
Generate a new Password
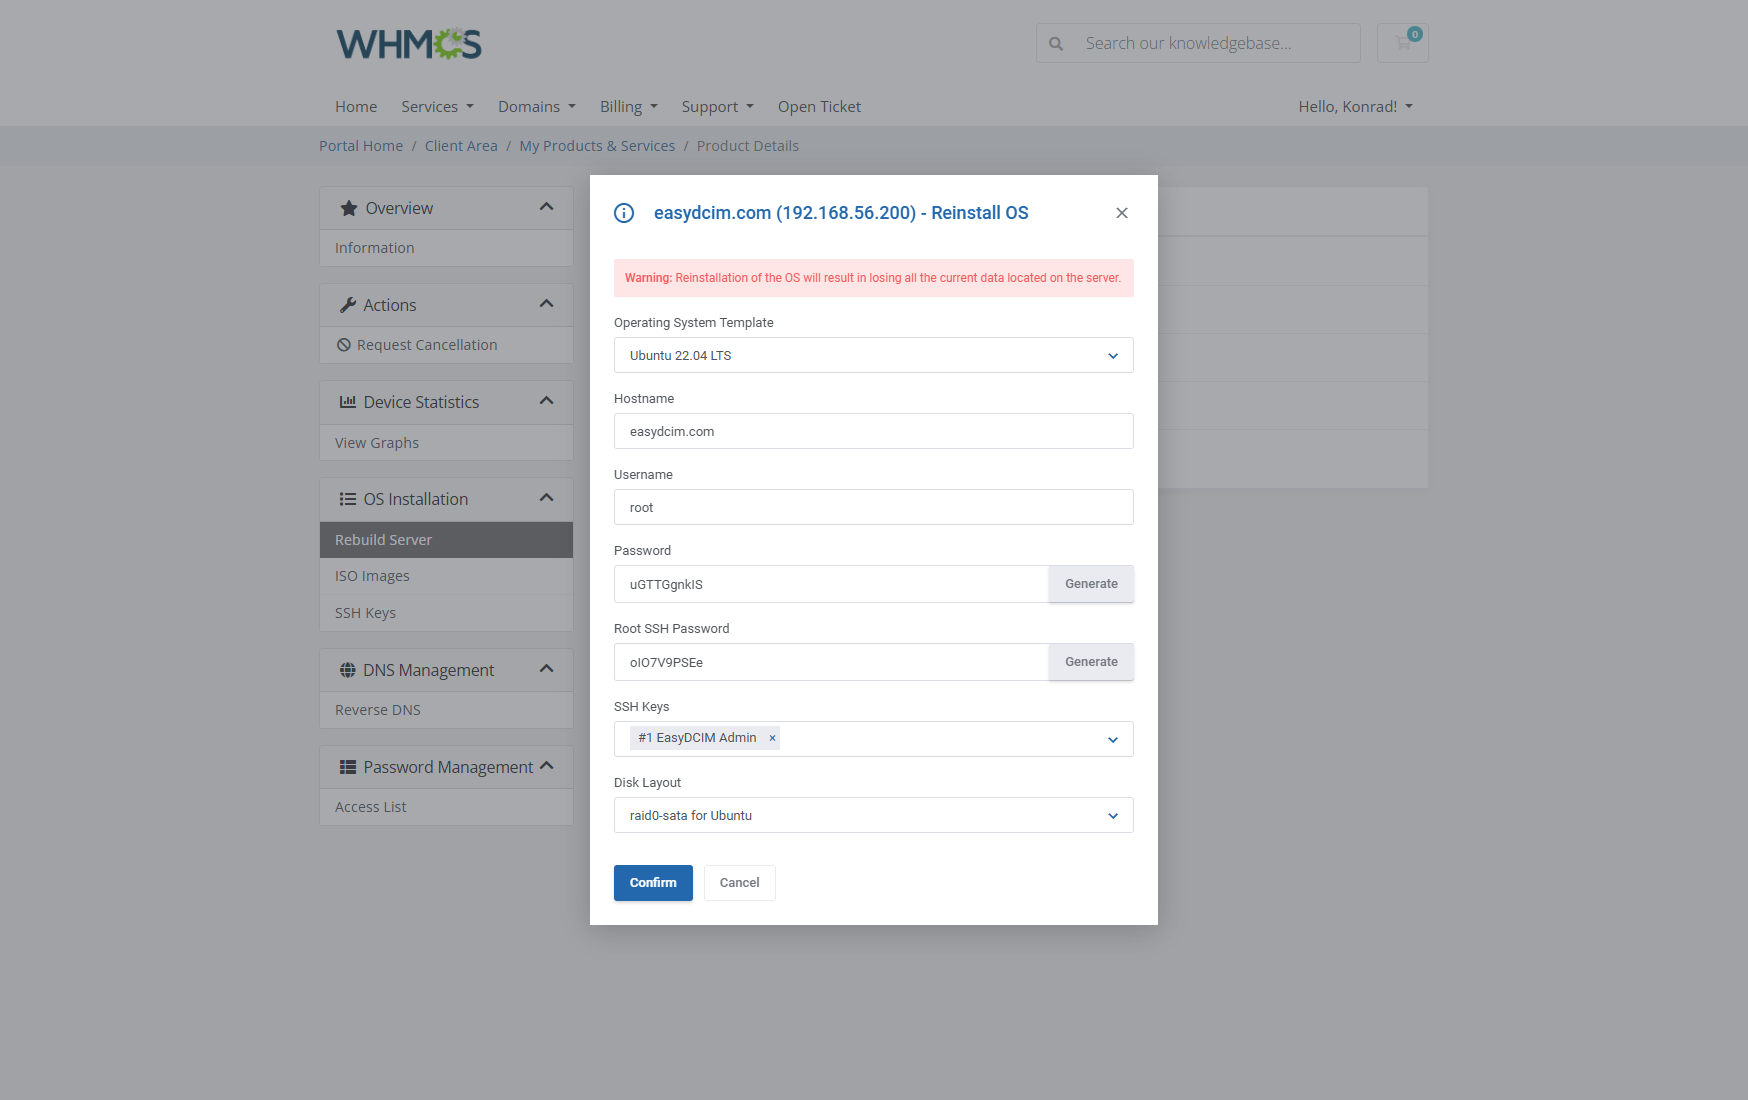1091,584
